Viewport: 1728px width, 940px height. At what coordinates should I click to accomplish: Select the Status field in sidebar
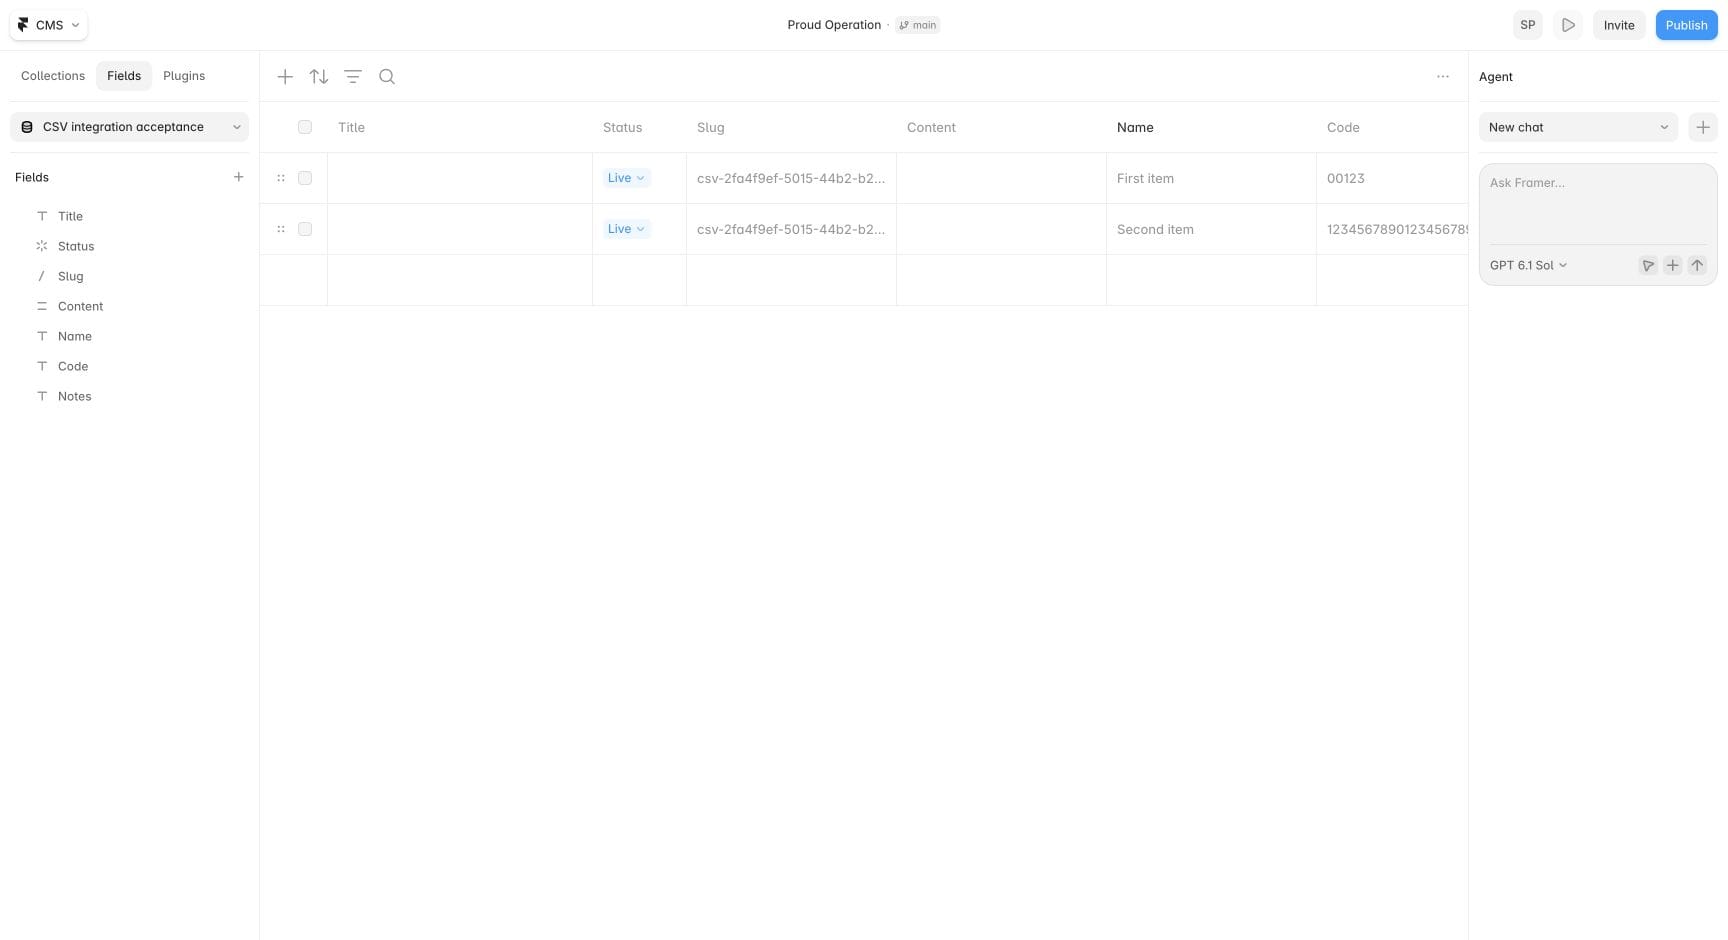pyautogui.click(x=129, y=246)
